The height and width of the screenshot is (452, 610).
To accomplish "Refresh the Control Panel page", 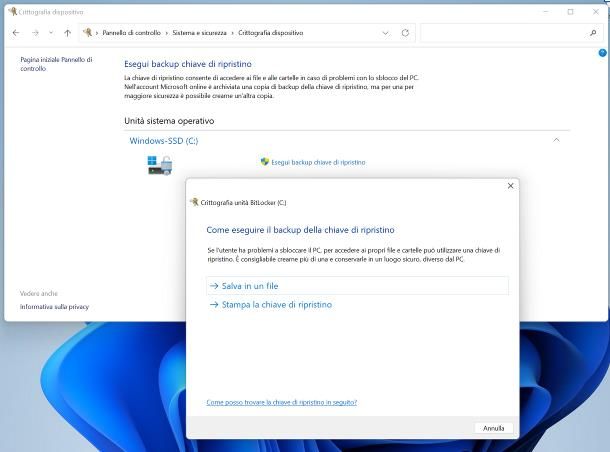I will click(405, 33).
